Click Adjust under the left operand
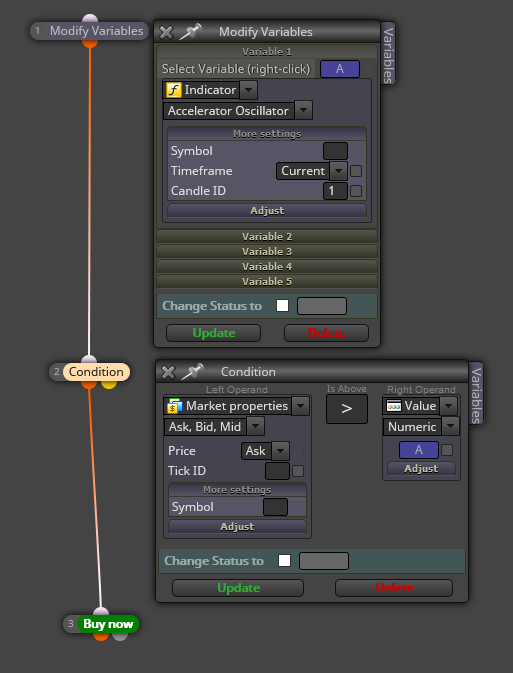The width and height of the screenshot is (513, 673). coord(237,526)
